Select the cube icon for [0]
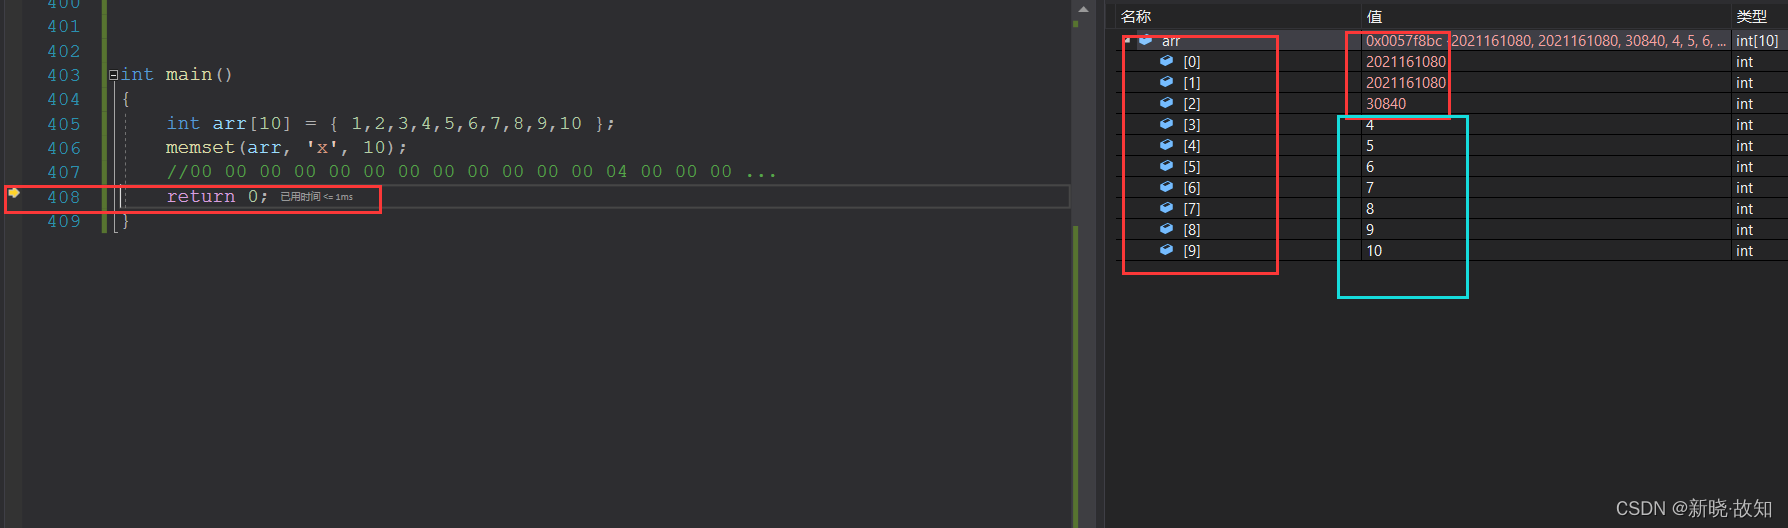This screenshot has height=528, width=1788. (x=1166, y=61)
